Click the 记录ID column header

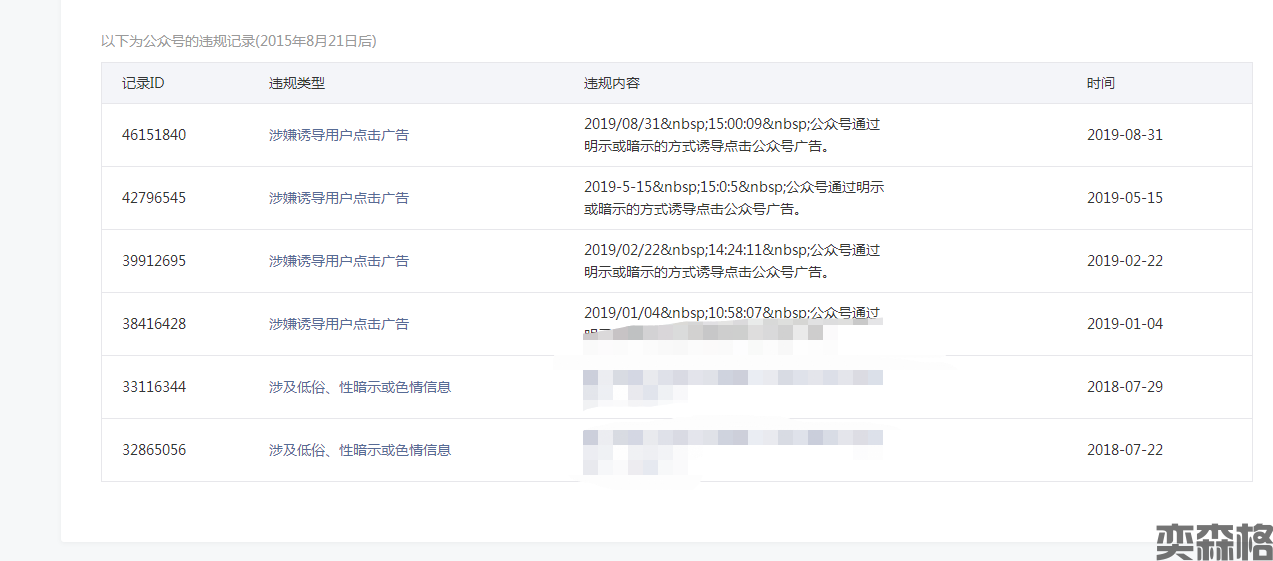tap(143, 83)
